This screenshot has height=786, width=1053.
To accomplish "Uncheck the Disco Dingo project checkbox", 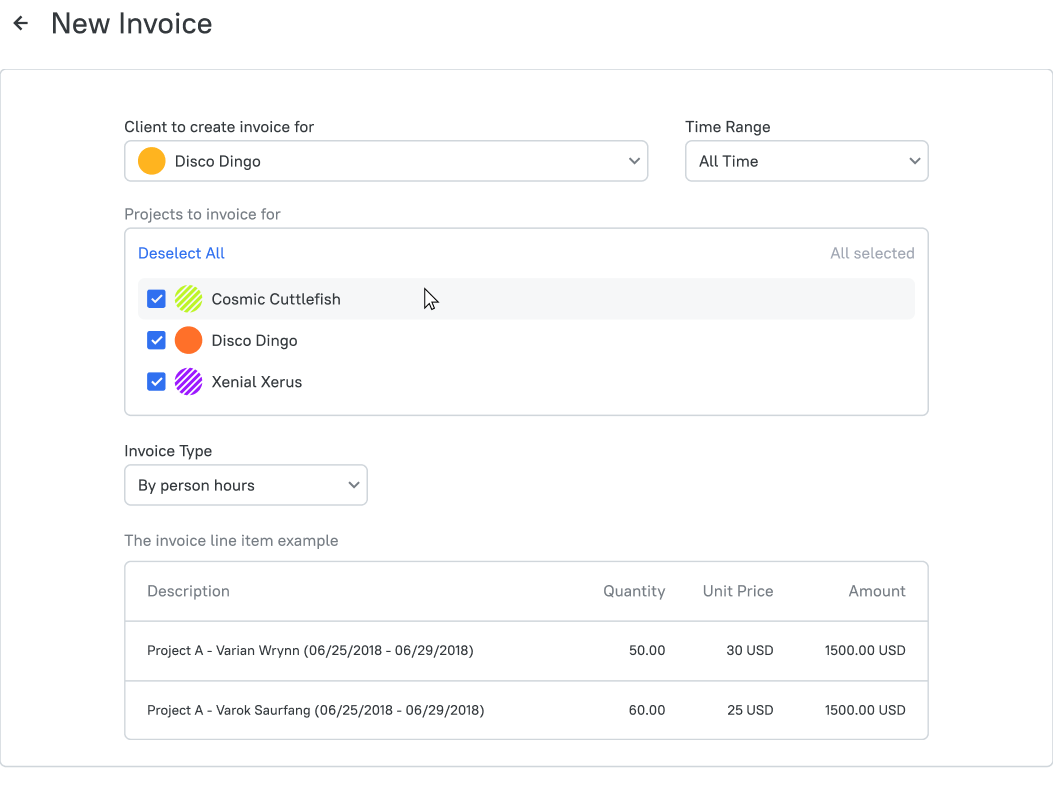I will [156, 341].
